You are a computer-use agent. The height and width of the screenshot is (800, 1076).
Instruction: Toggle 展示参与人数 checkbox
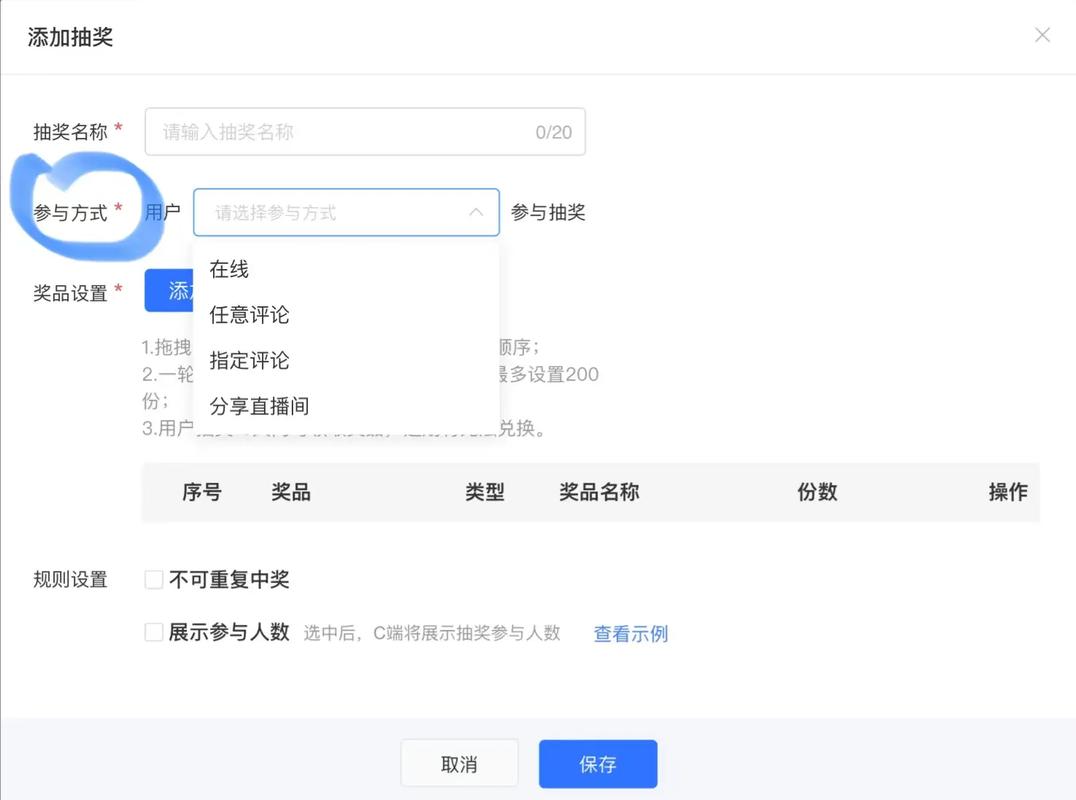[154, 632]
